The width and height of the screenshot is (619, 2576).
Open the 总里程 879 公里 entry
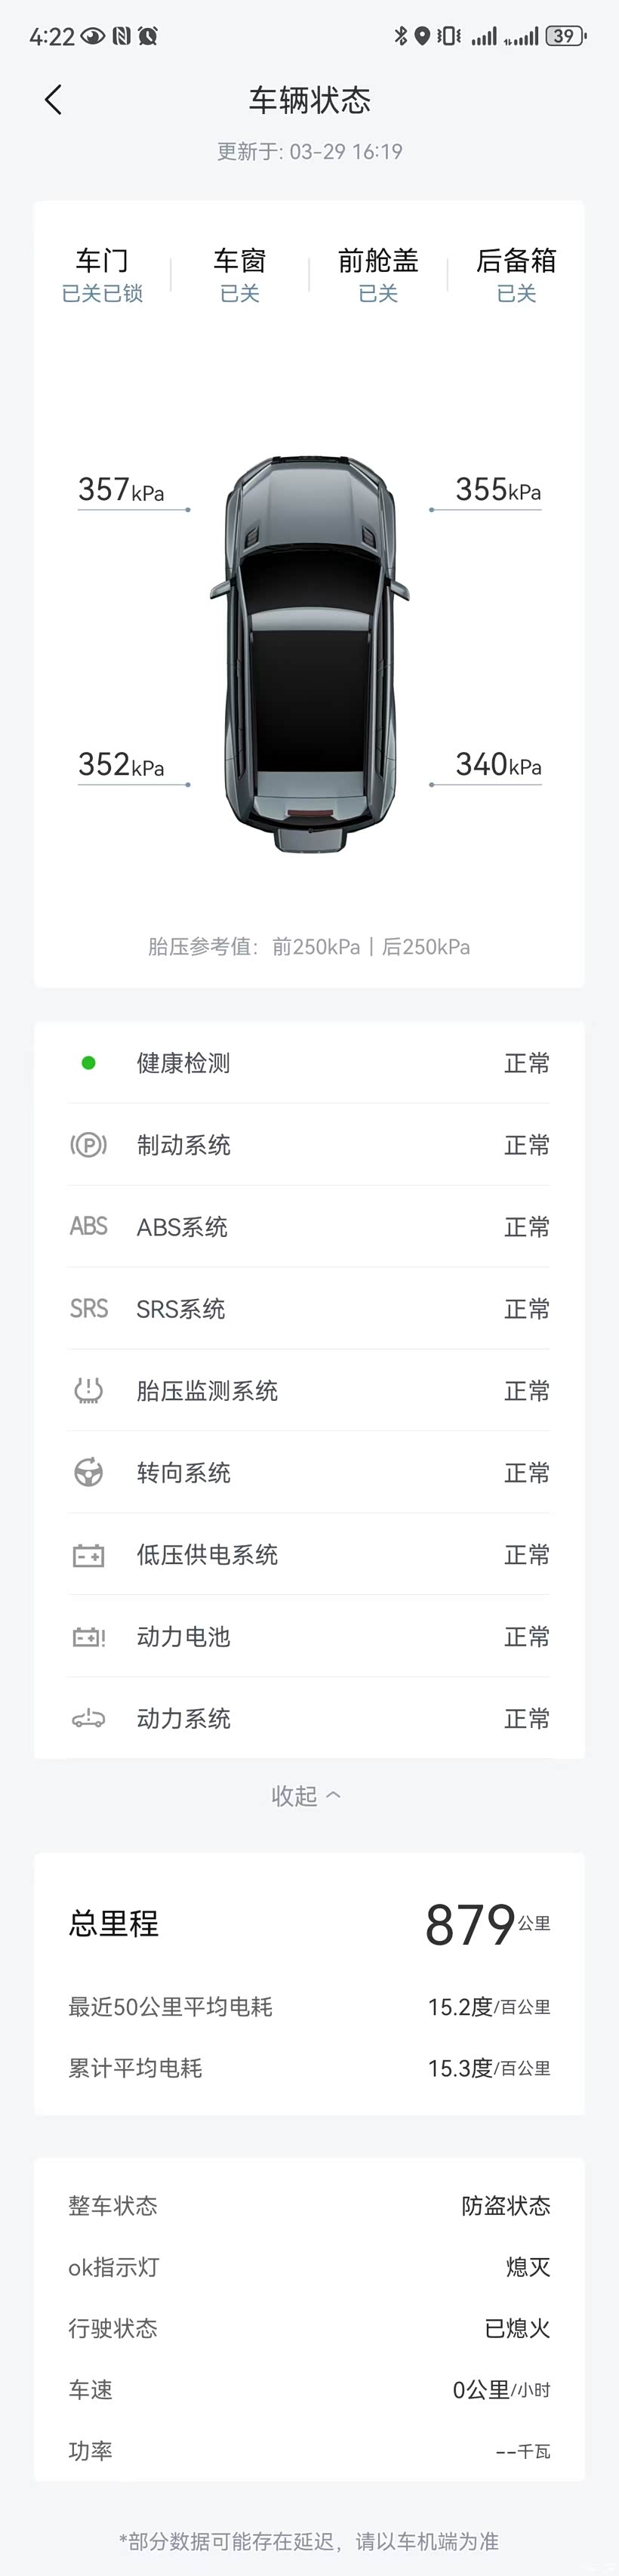309,1924
